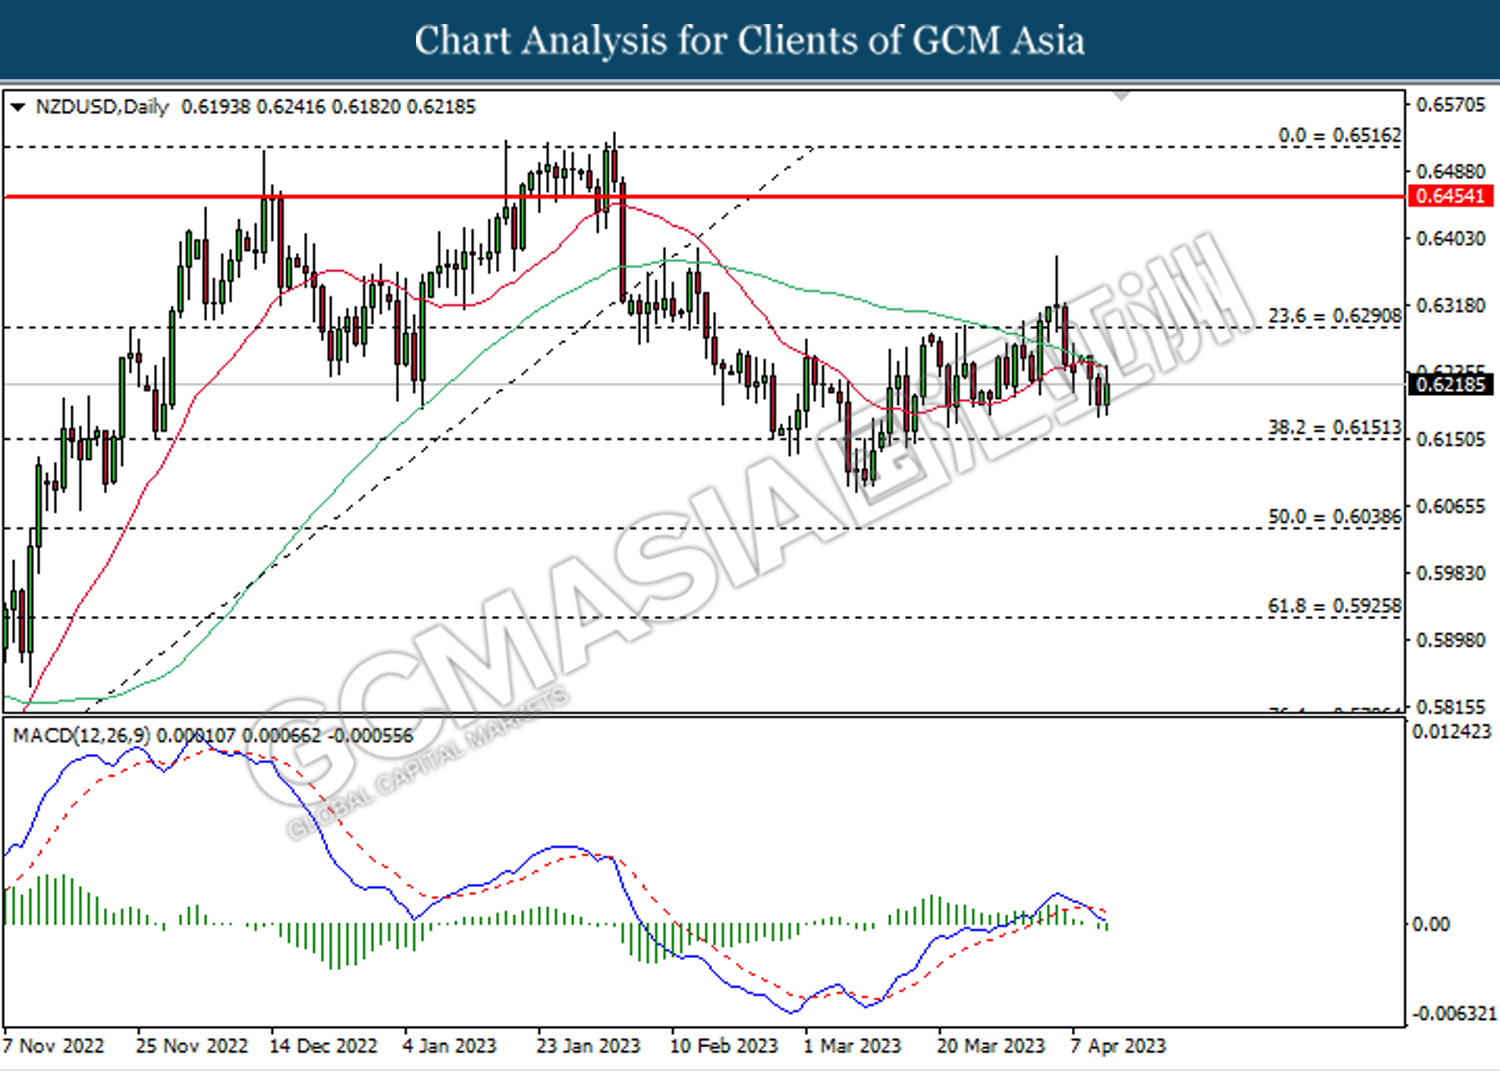Click the chart menu triangle beside NZDUSD
Image resolution: width=1500 pixels, height=1071 pixels.
[18, 107]
